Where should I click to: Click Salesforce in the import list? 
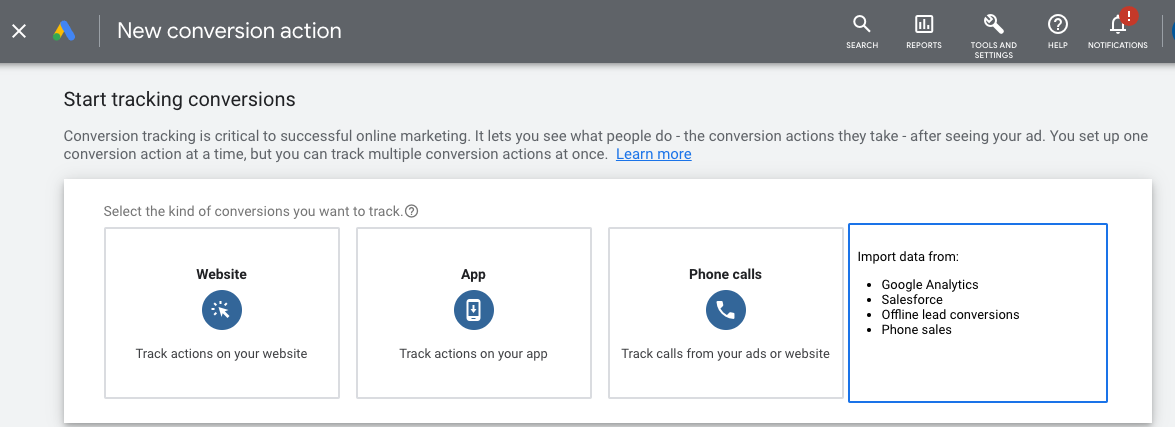(911, 299)
